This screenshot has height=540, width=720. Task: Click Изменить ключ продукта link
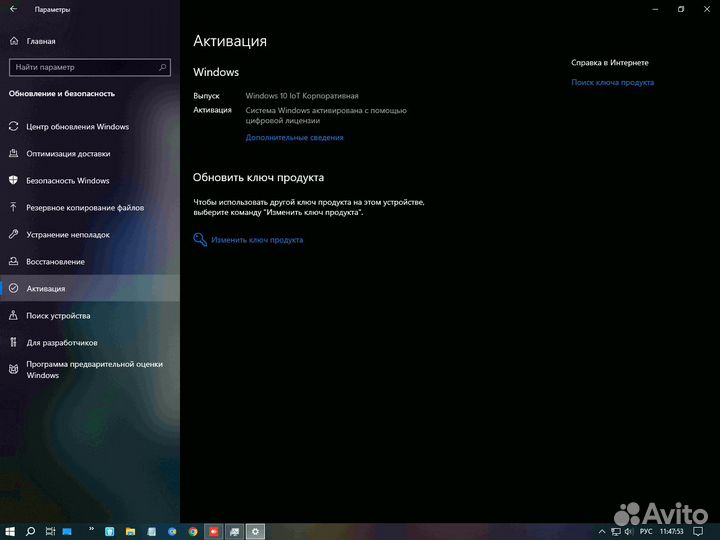[256, 240]
